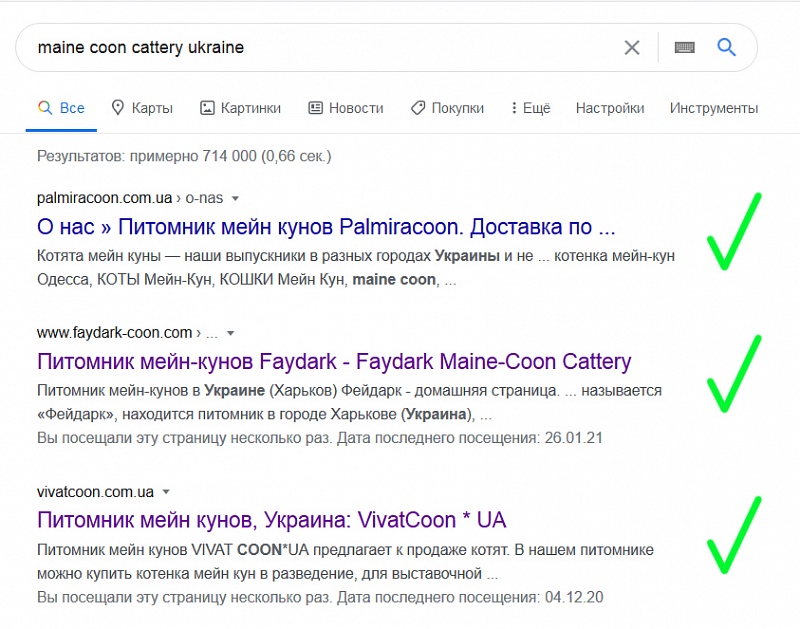Click the snippet mentioning 'Котята мейн куны'

[356, 268]
